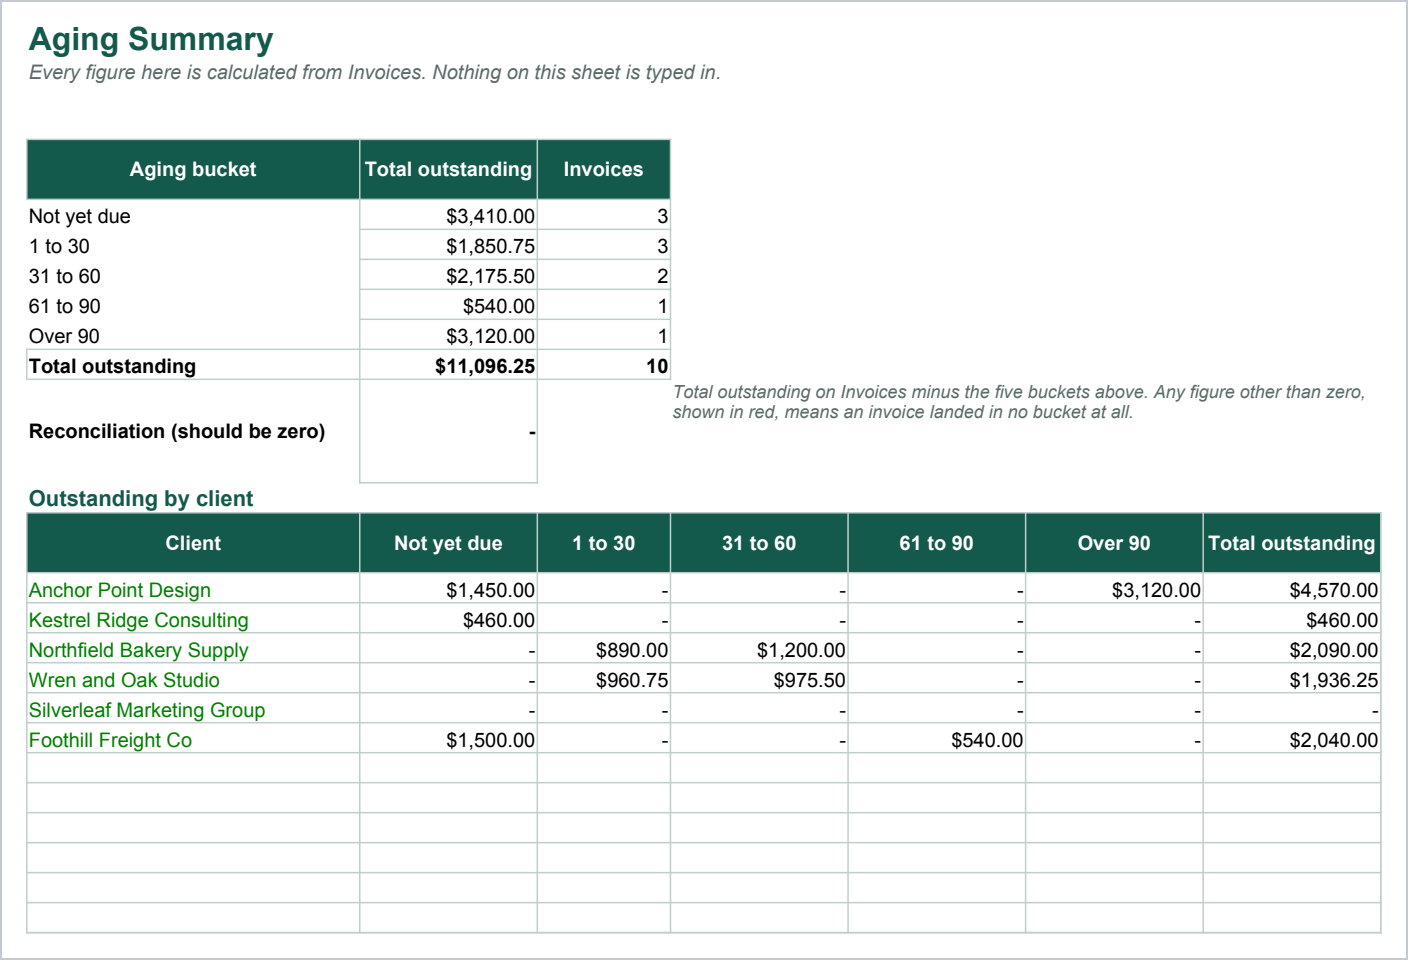Select the "Client" column header
Screen dimensions: 1408x960
click(x=193, y=543)
